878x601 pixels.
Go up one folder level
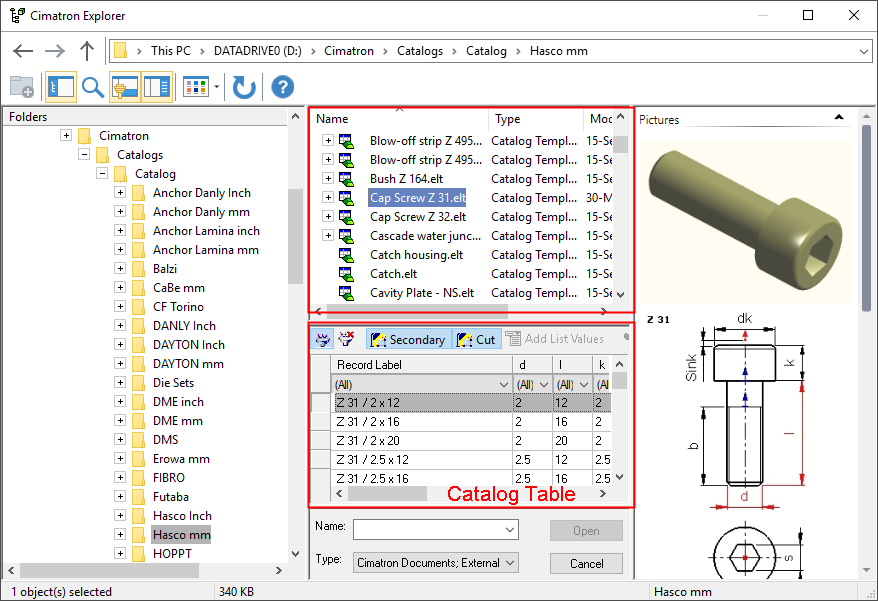[87, 51]
